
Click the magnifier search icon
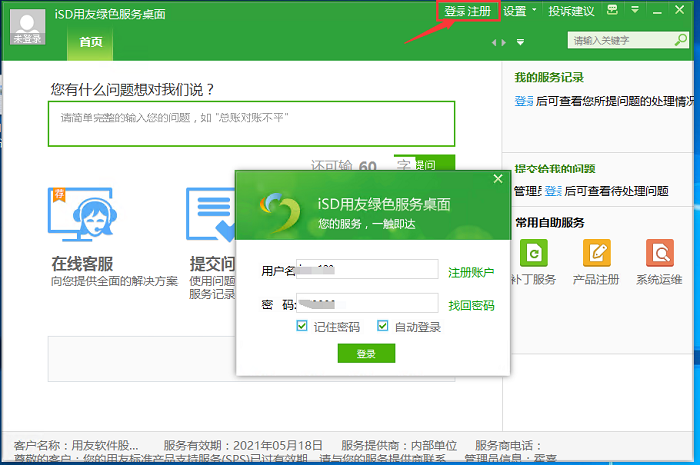click(x=681, y=40)
